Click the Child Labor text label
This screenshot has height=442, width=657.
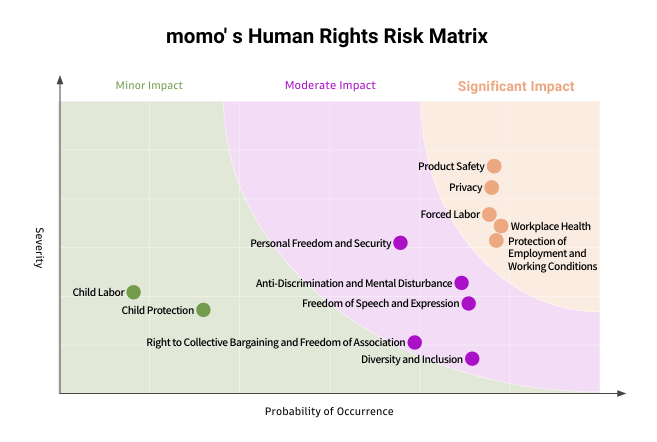[98, 293]
